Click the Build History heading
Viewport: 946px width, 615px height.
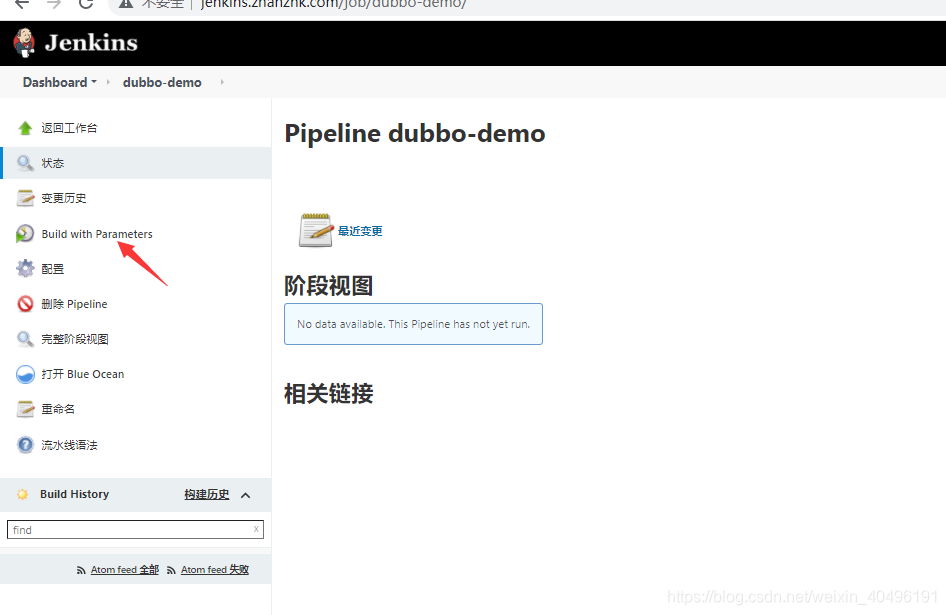pos(75,494)
